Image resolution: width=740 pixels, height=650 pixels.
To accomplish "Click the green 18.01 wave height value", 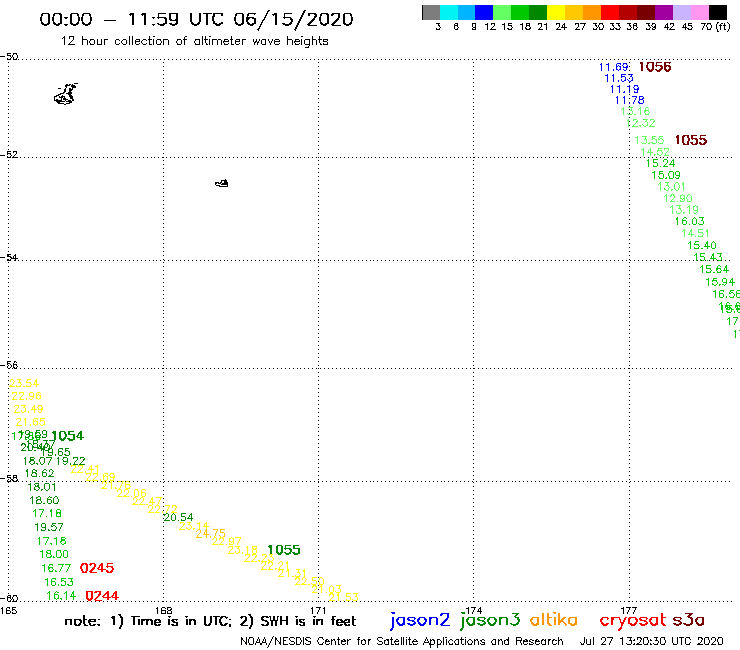I will [x=42, y=487].
